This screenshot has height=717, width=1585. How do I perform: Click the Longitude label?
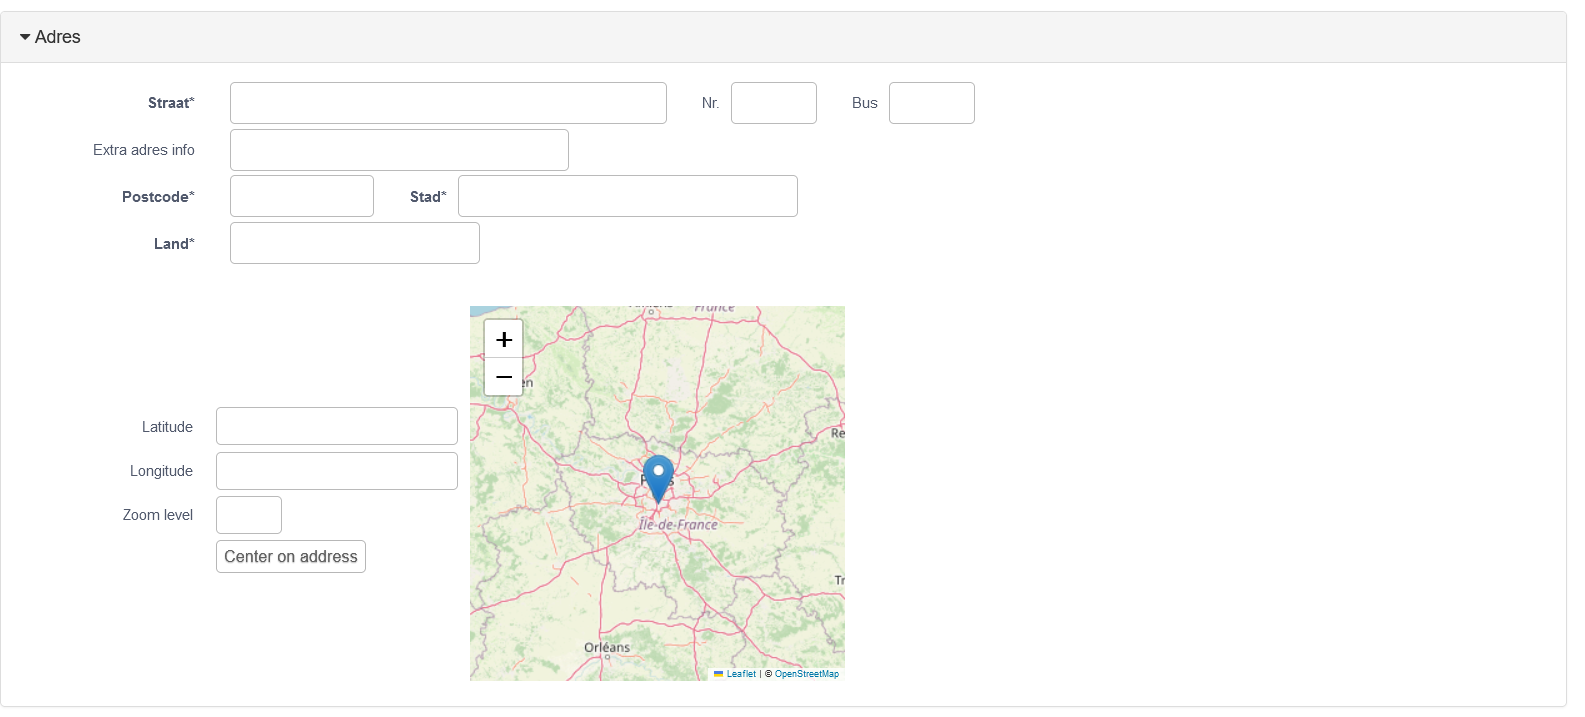point(161,471)
